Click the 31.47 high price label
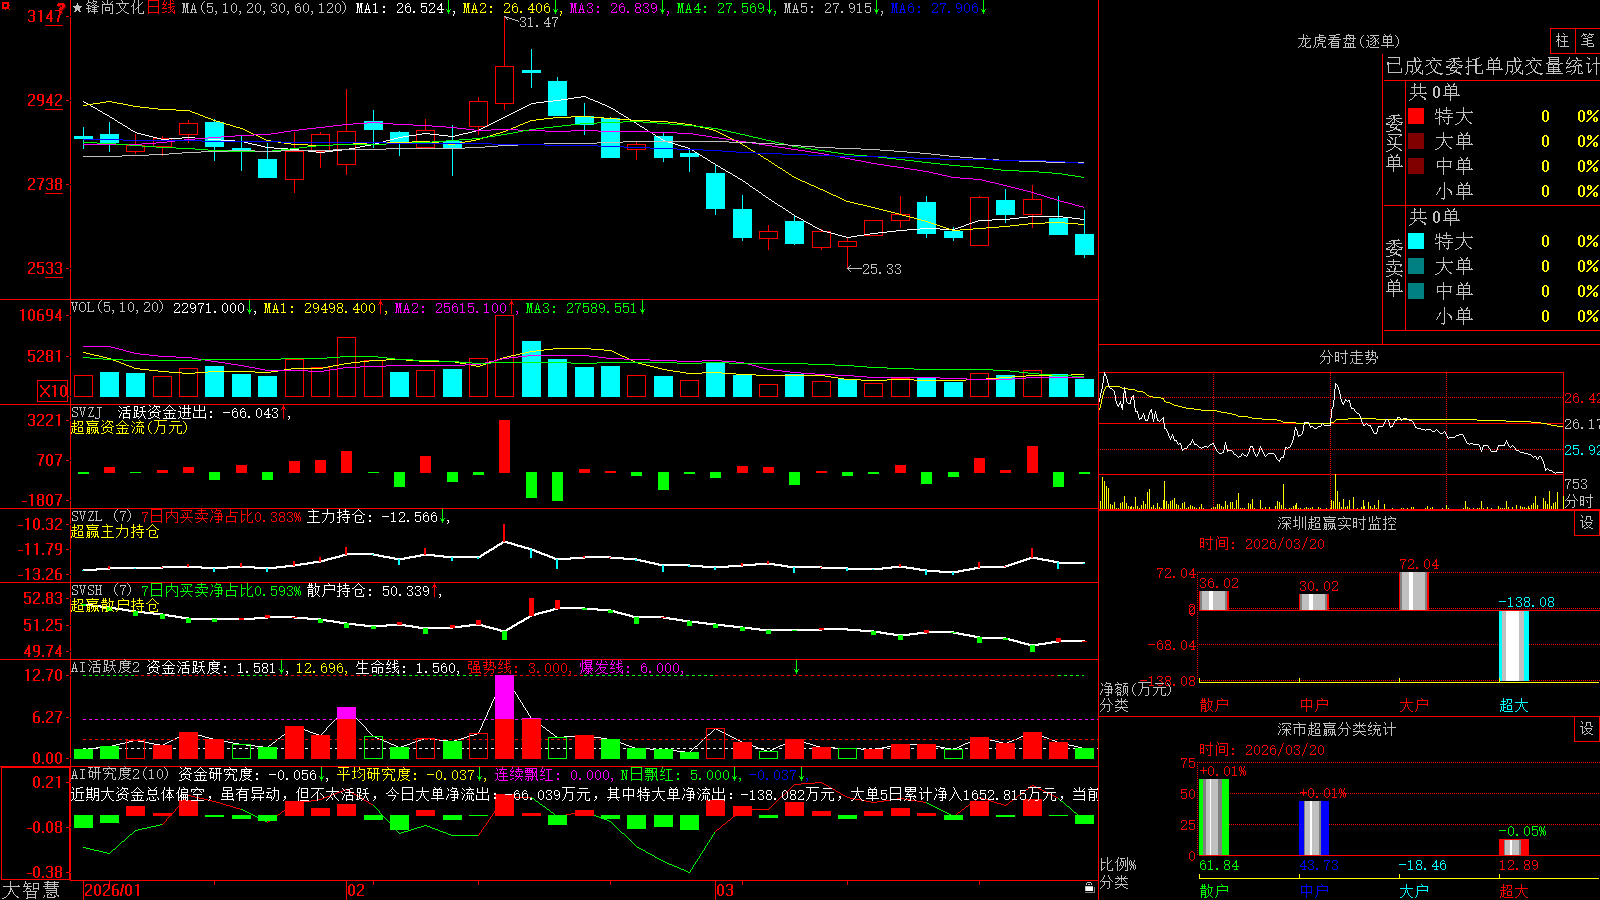Image resolution: width=1600 pixels, height=900 pixels. click(x=539, y=22)
